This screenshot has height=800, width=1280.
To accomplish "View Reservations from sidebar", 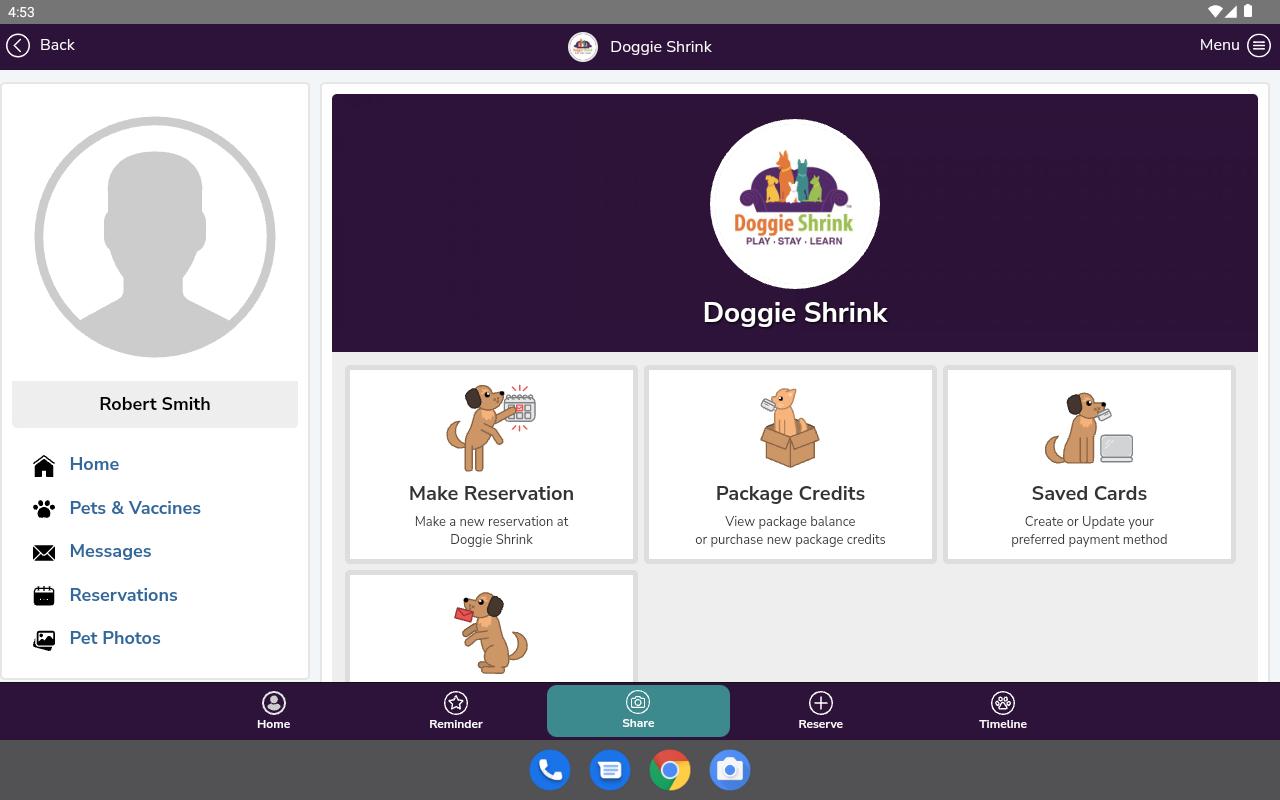I will coord(123,595).
